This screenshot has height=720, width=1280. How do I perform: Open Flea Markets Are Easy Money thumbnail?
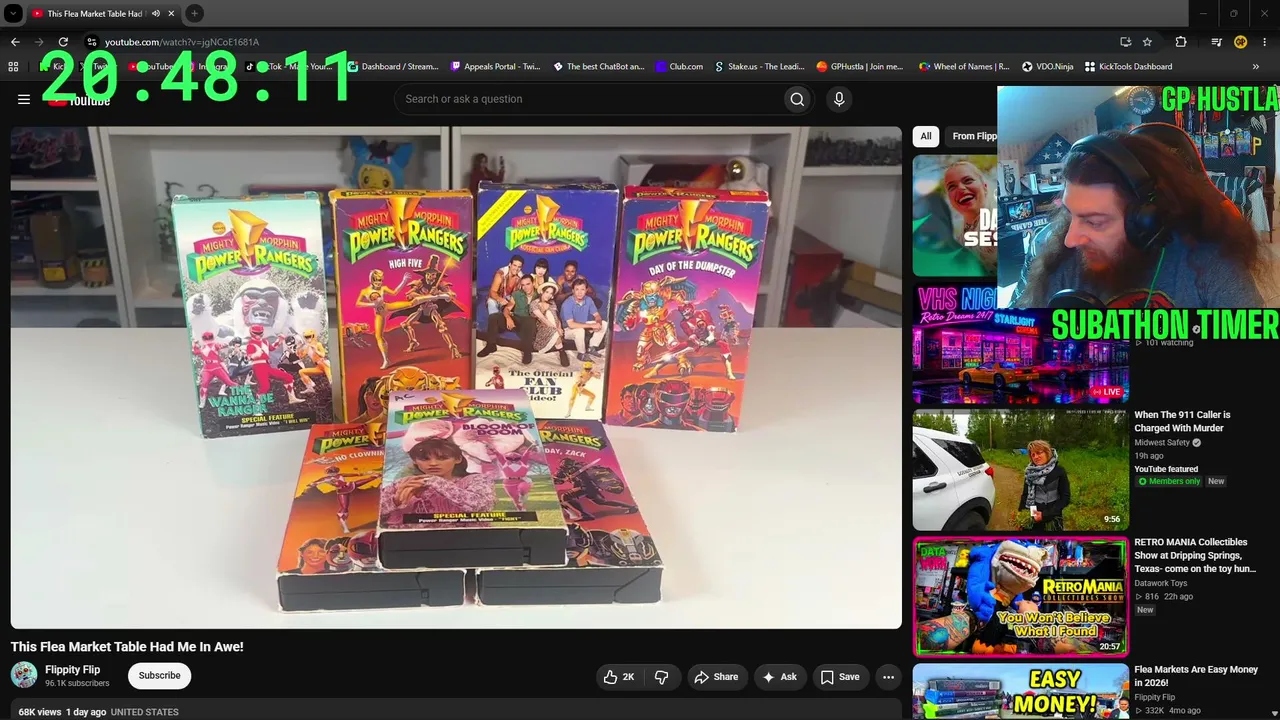1020,692
